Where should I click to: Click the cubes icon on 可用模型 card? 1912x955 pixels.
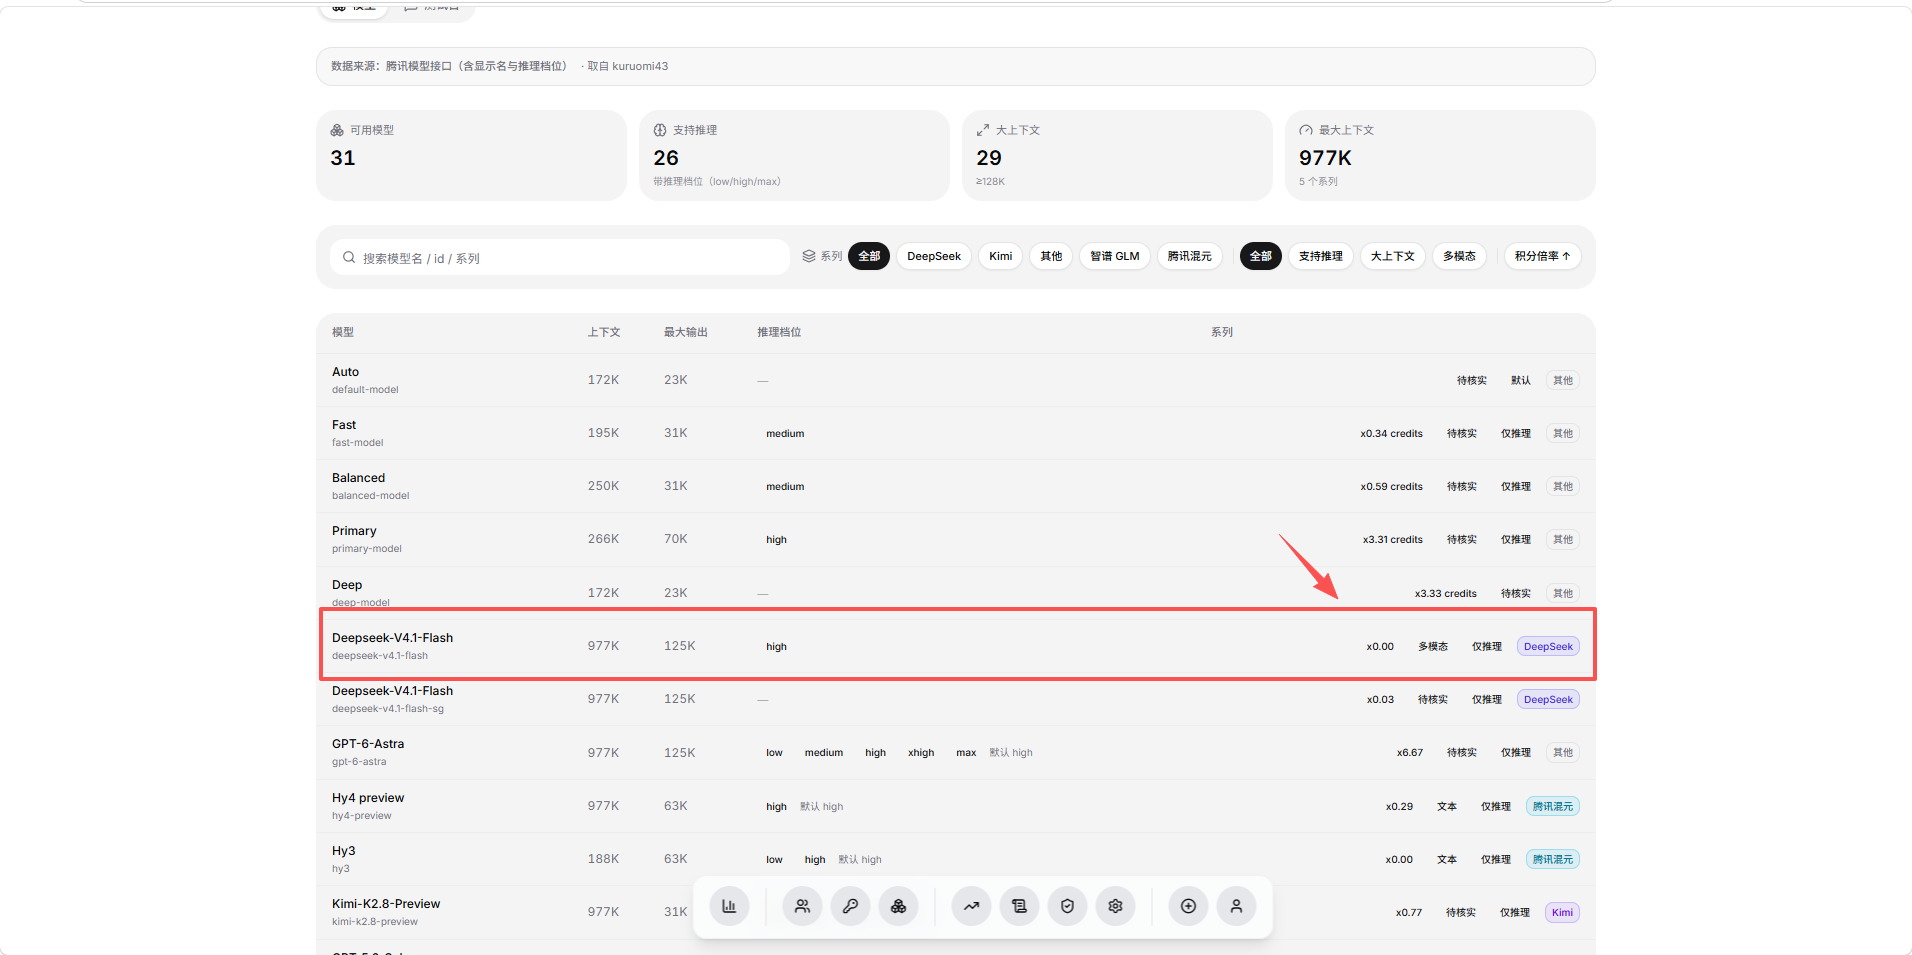[337, 130]
